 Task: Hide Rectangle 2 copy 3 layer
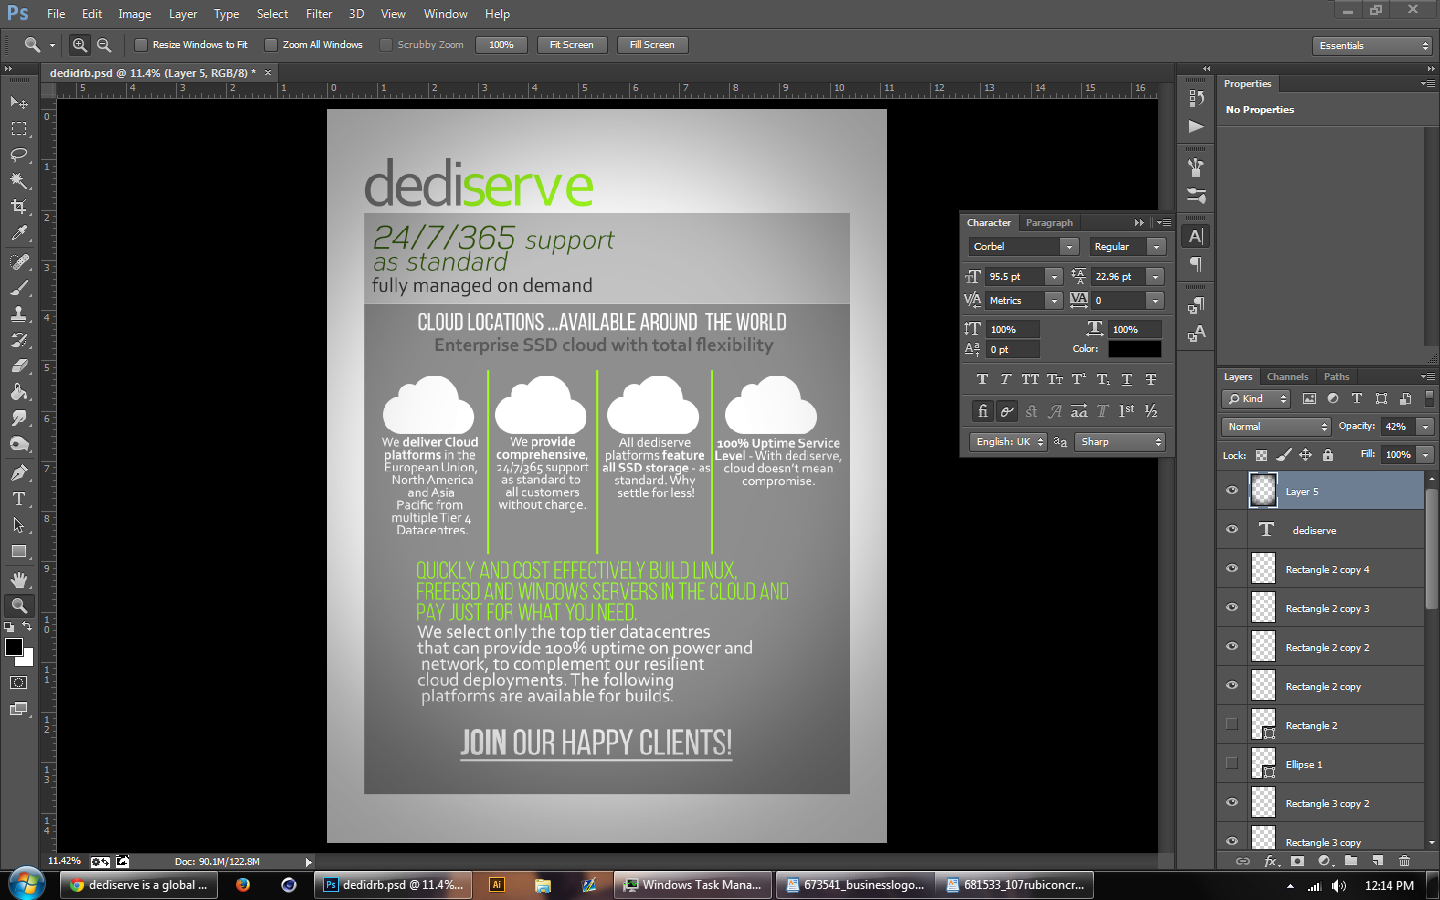(1232, 608)
